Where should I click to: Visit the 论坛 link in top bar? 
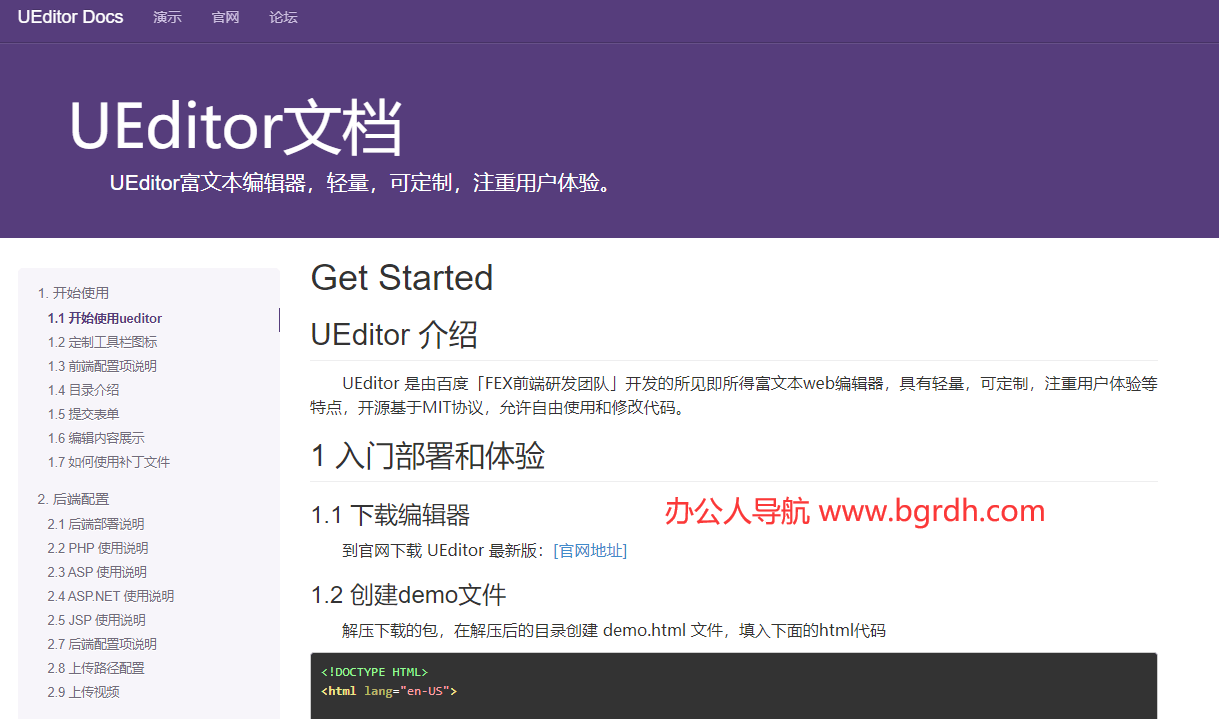[x=282, y=17]
